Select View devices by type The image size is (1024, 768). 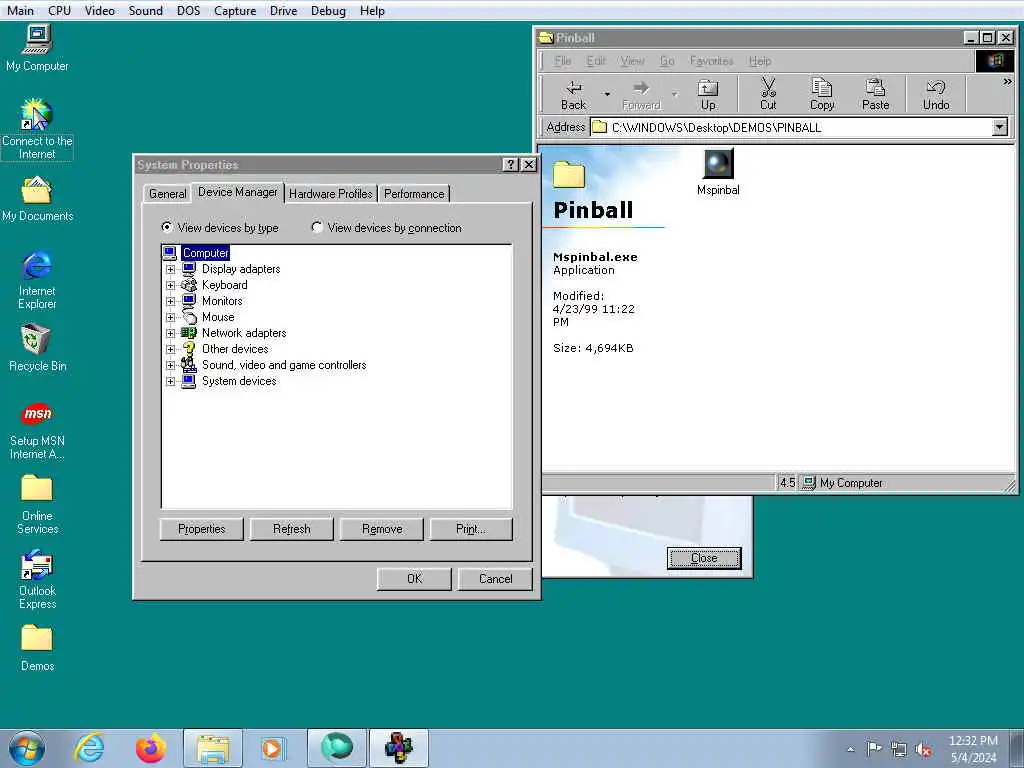point(220,227)
